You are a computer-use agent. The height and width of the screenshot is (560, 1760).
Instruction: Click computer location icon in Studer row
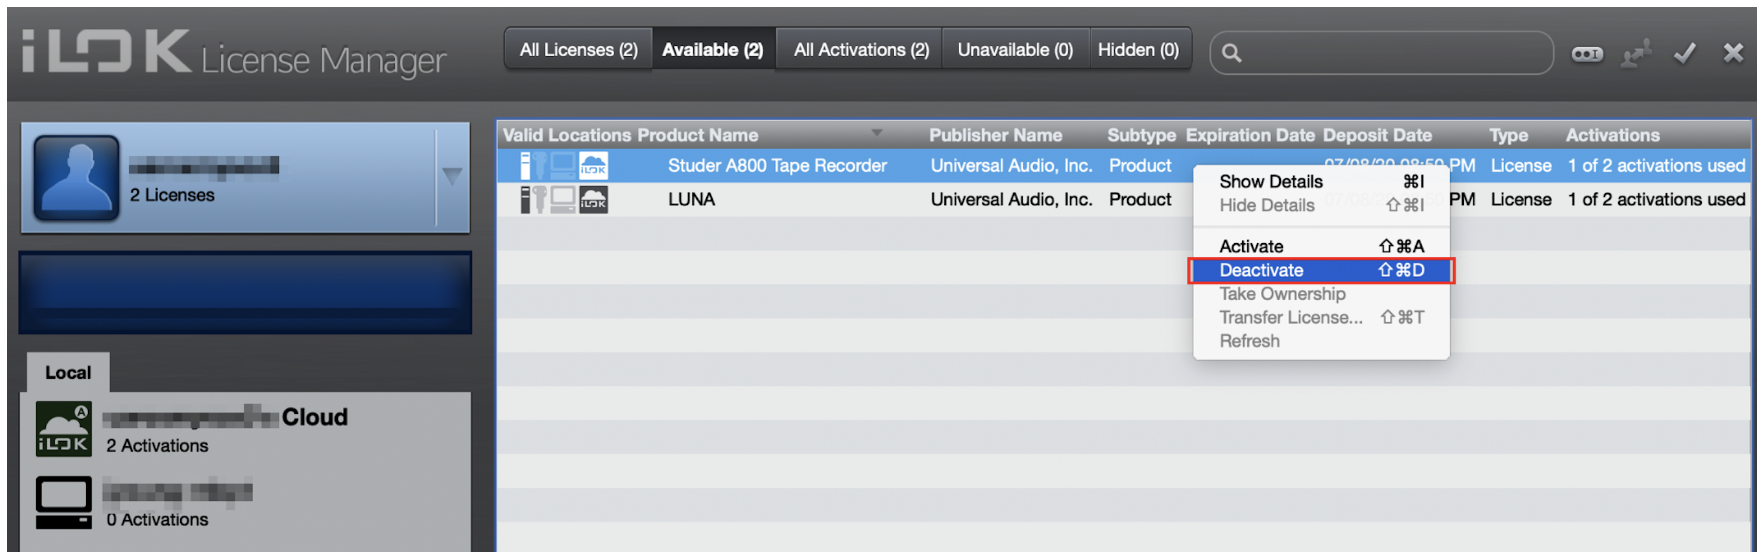(563, 166)
